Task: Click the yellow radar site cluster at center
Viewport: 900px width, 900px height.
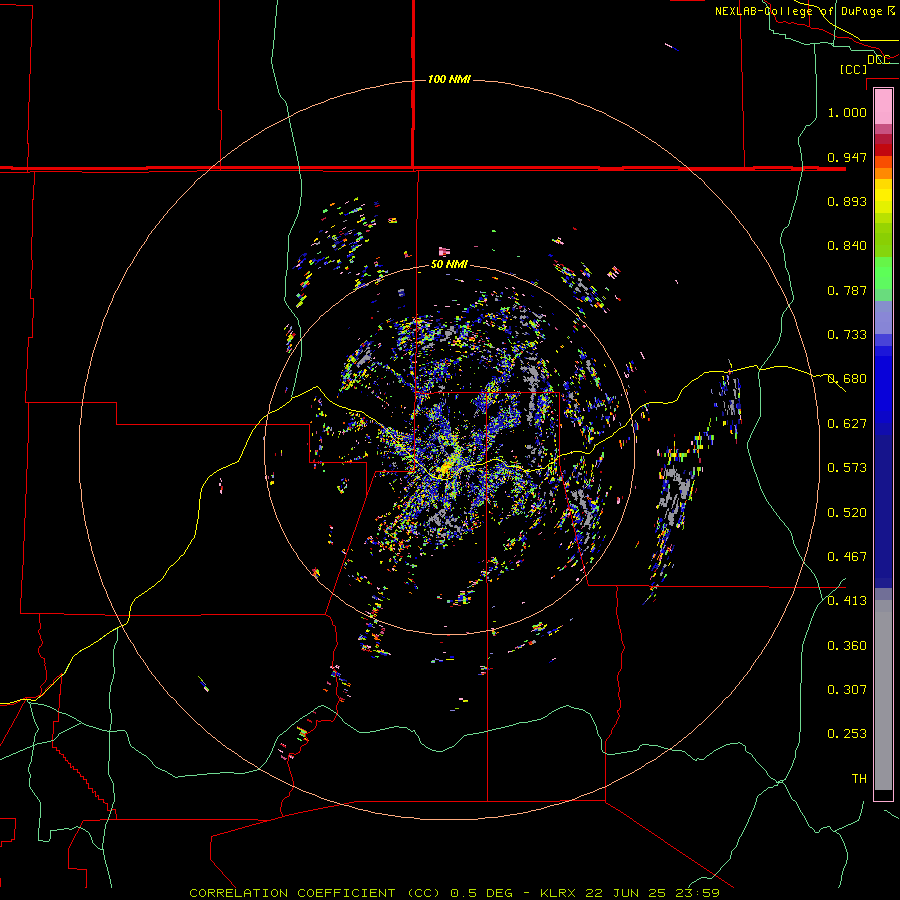Action: pos(445,470)
